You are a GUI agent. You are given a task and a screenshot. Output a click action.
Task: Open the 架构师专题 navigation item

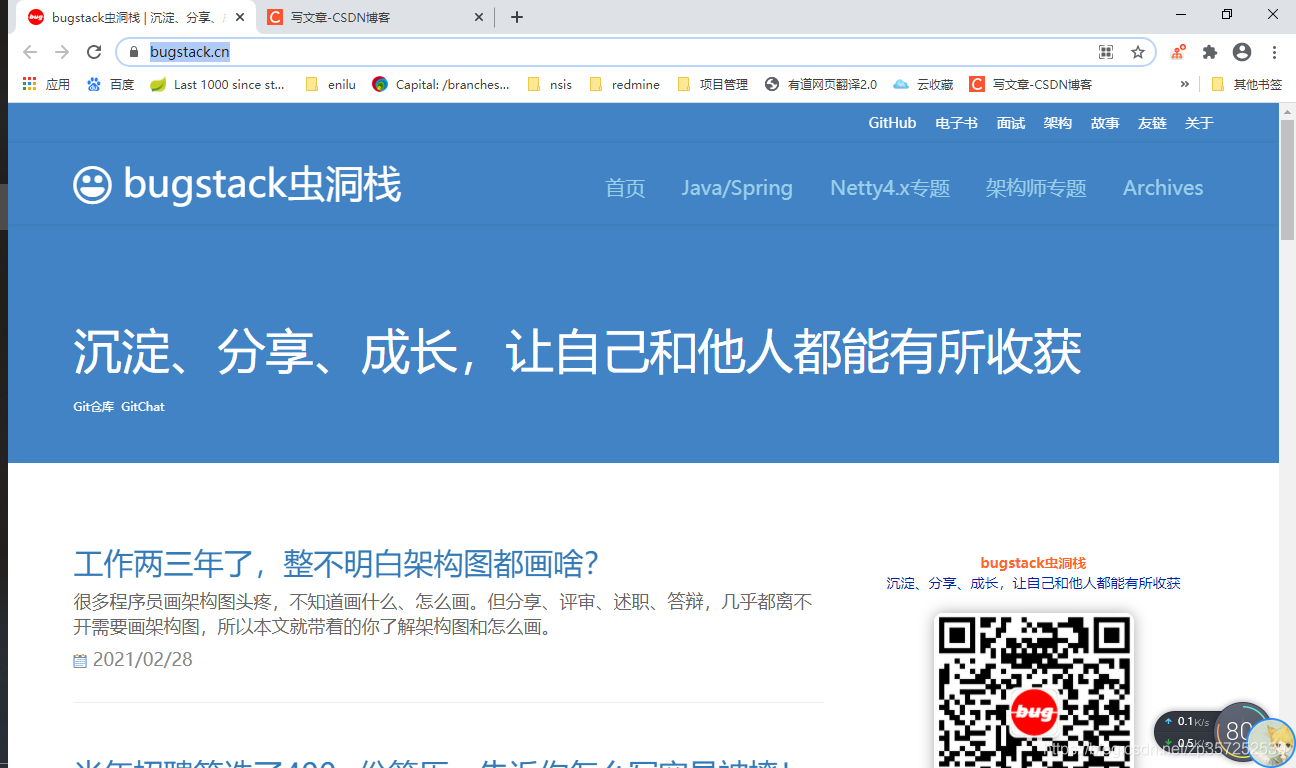tap(1036, 188)
